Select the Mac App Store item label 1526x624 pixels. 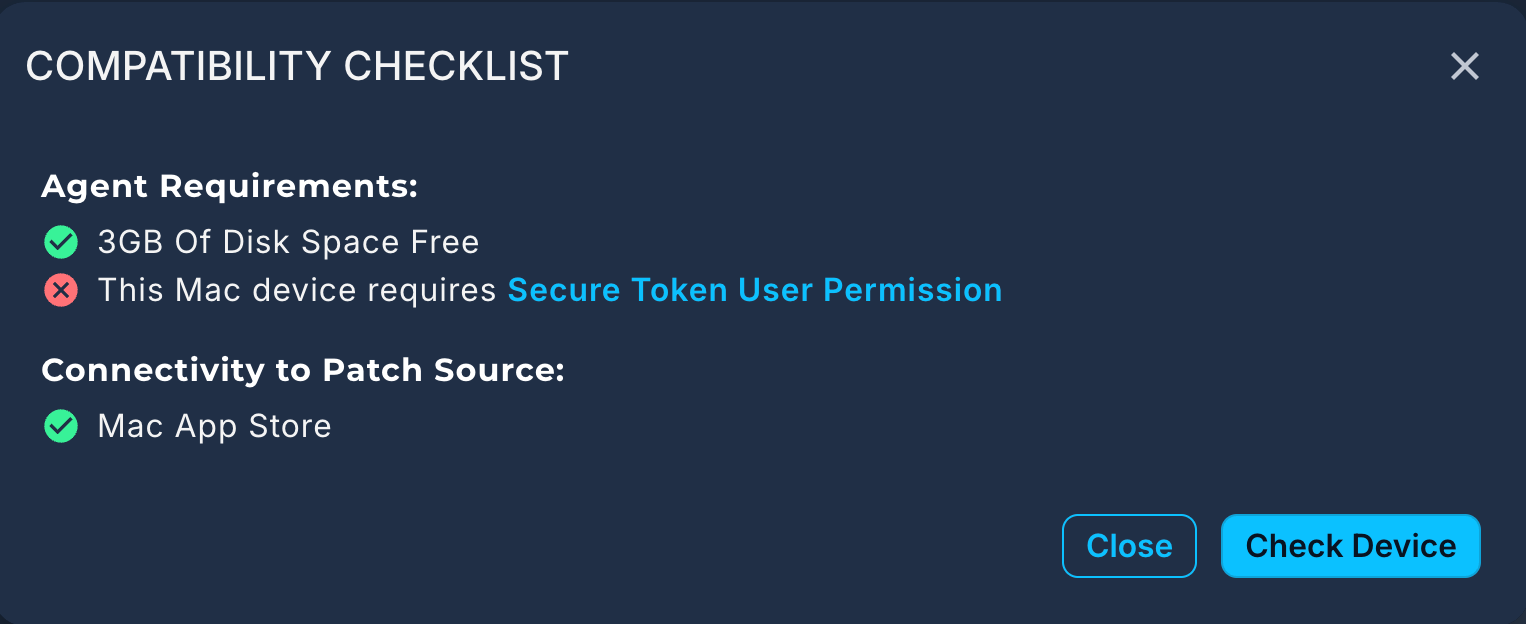coord(214,427)
